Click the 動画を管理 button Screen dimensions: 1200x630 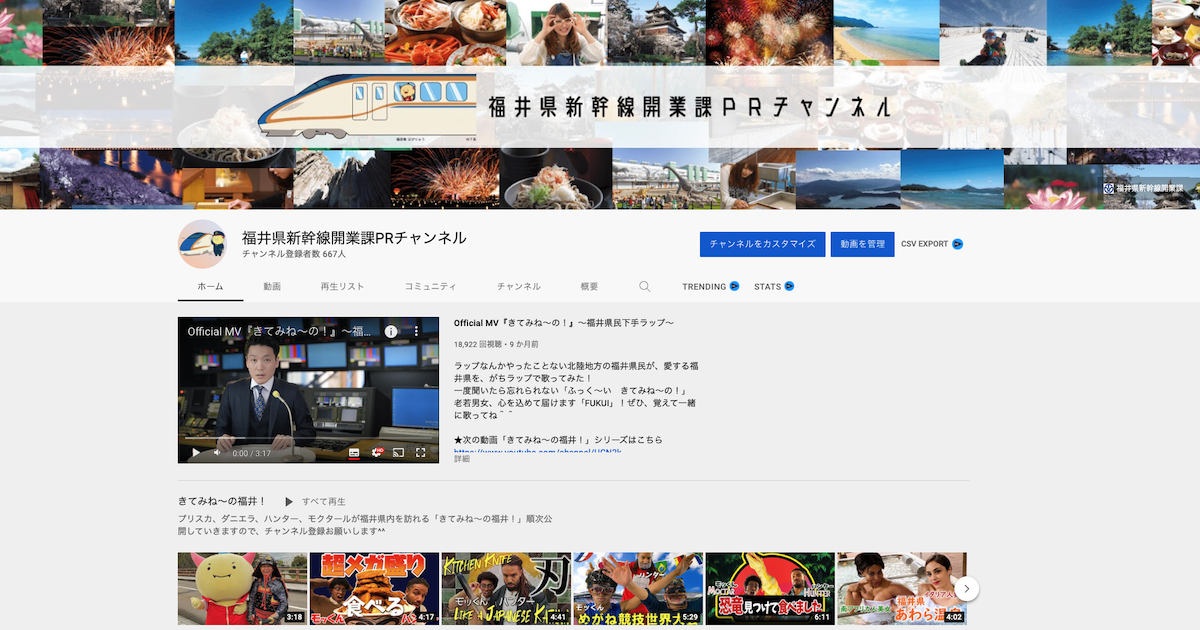pos(862,244)
